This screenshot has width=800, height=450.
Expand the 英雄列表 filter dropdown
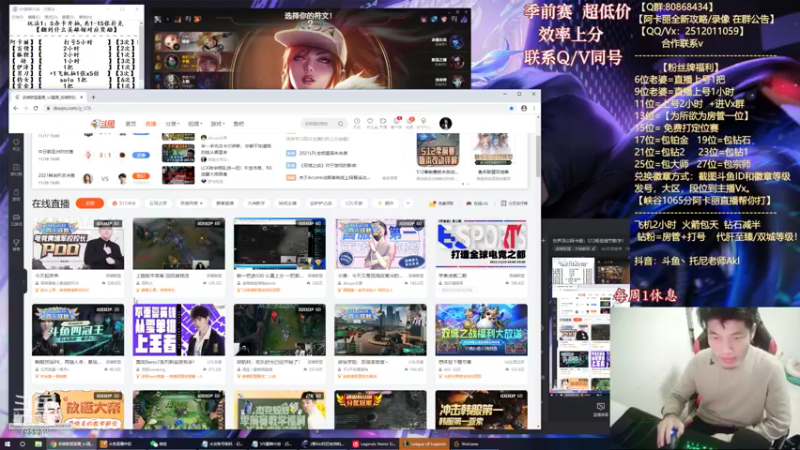click(x=191, y=203)
